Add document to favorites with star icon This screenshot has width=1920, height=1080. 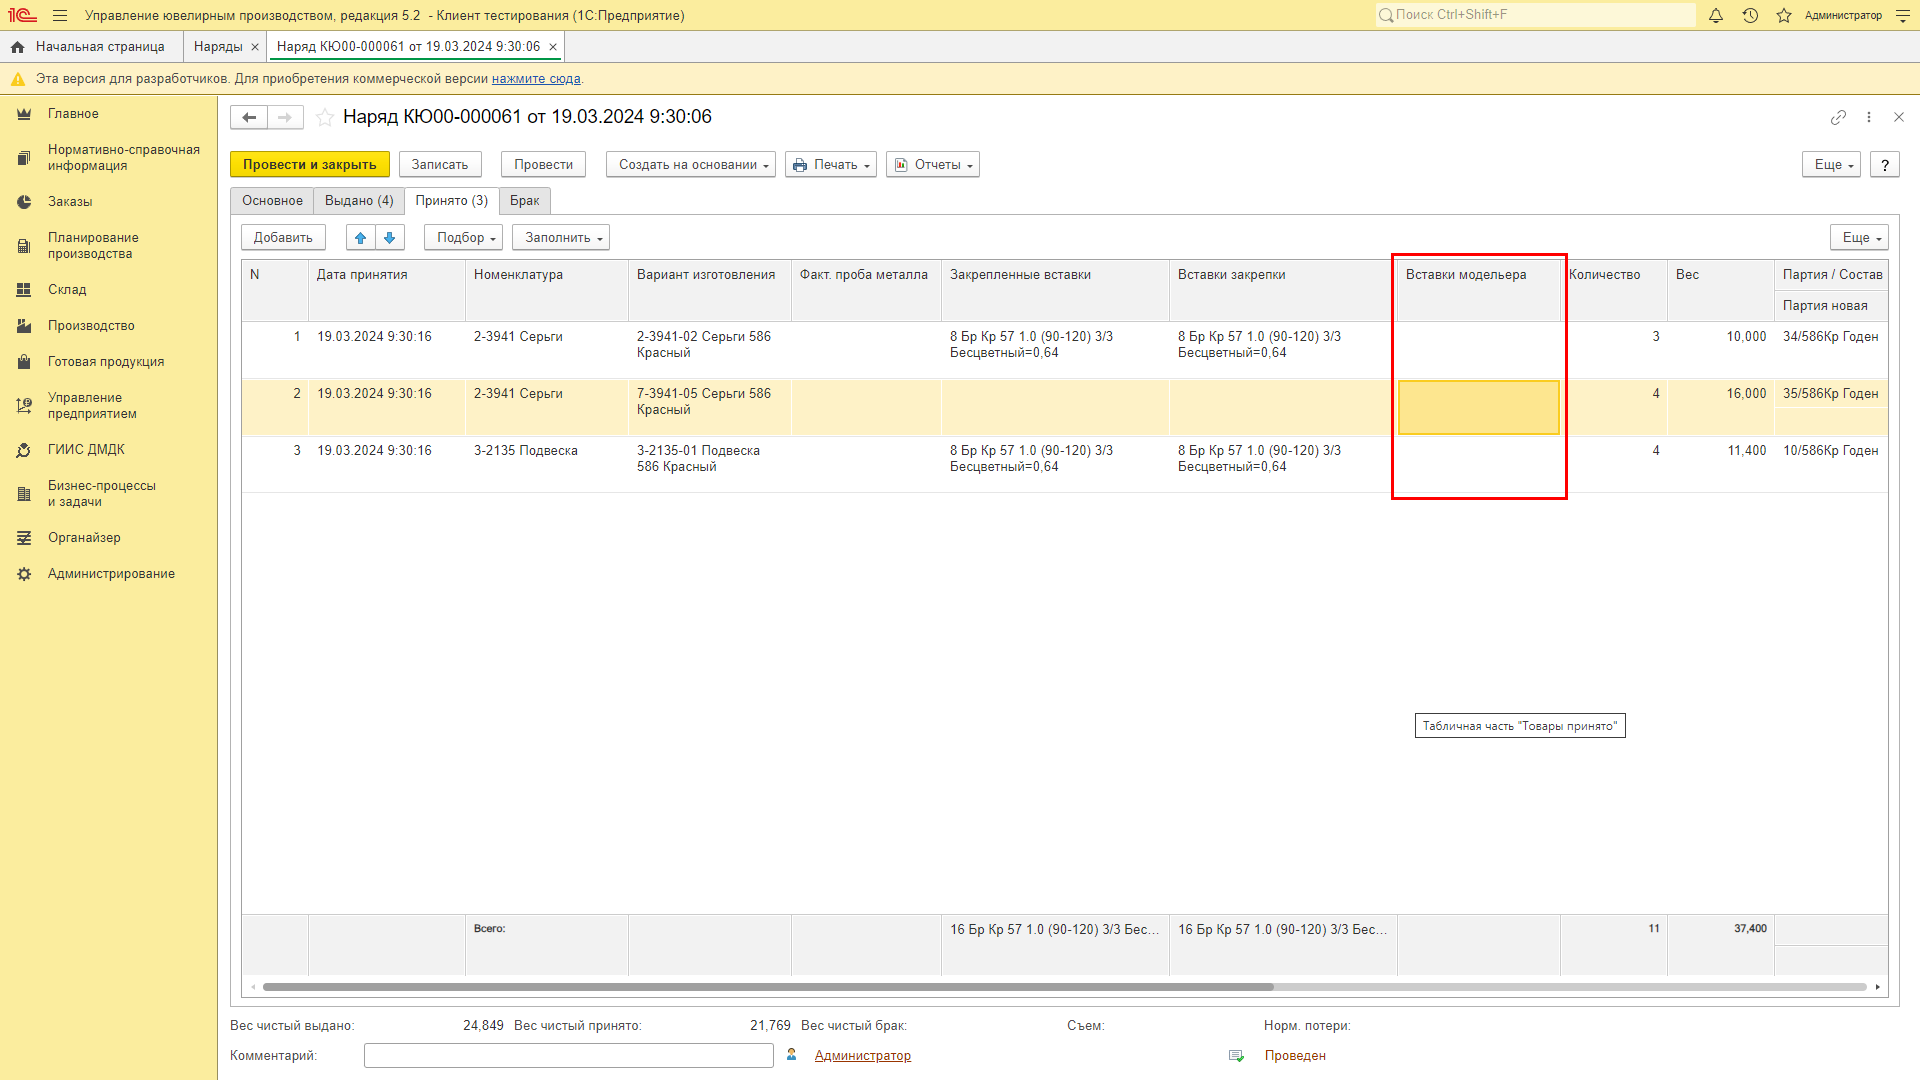click(325, 118)
